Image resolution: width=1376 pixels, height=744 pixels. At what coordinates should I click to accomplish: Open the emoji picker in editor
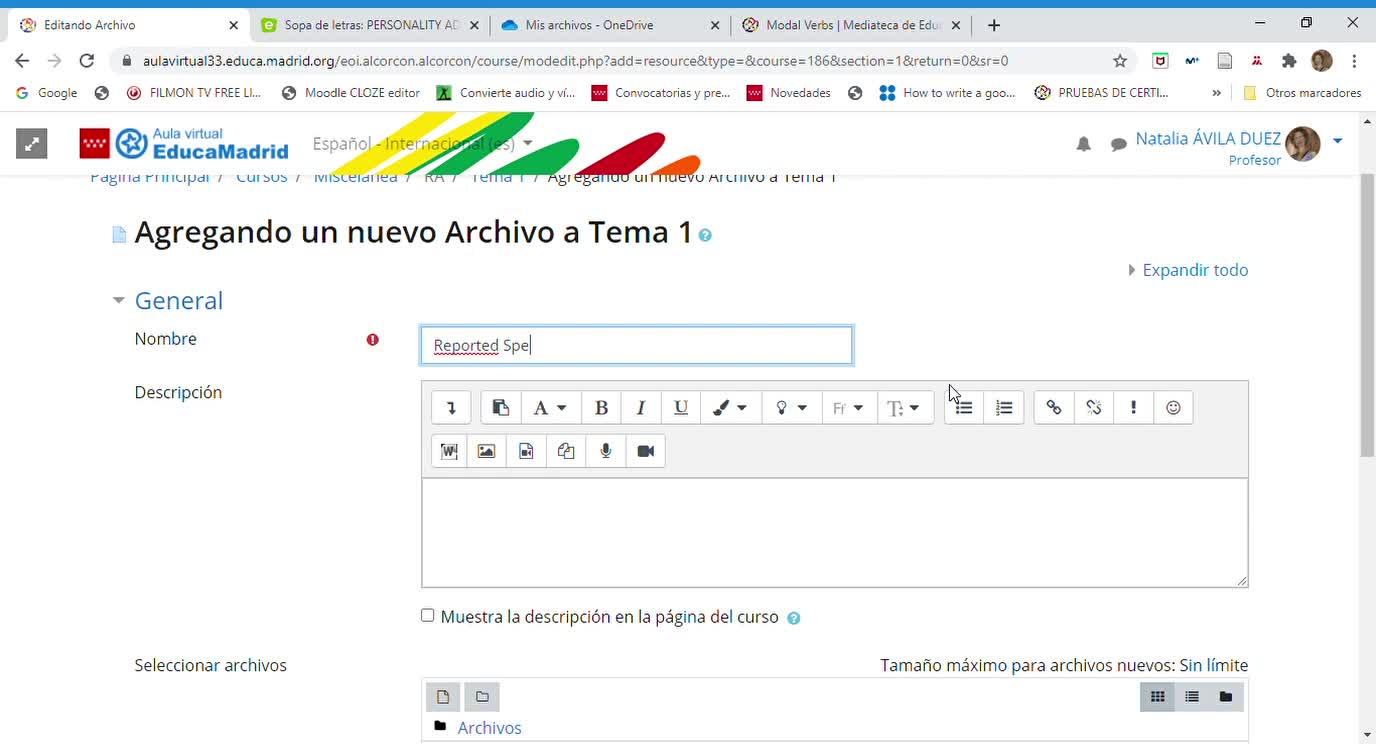(x=1174, y=408)
